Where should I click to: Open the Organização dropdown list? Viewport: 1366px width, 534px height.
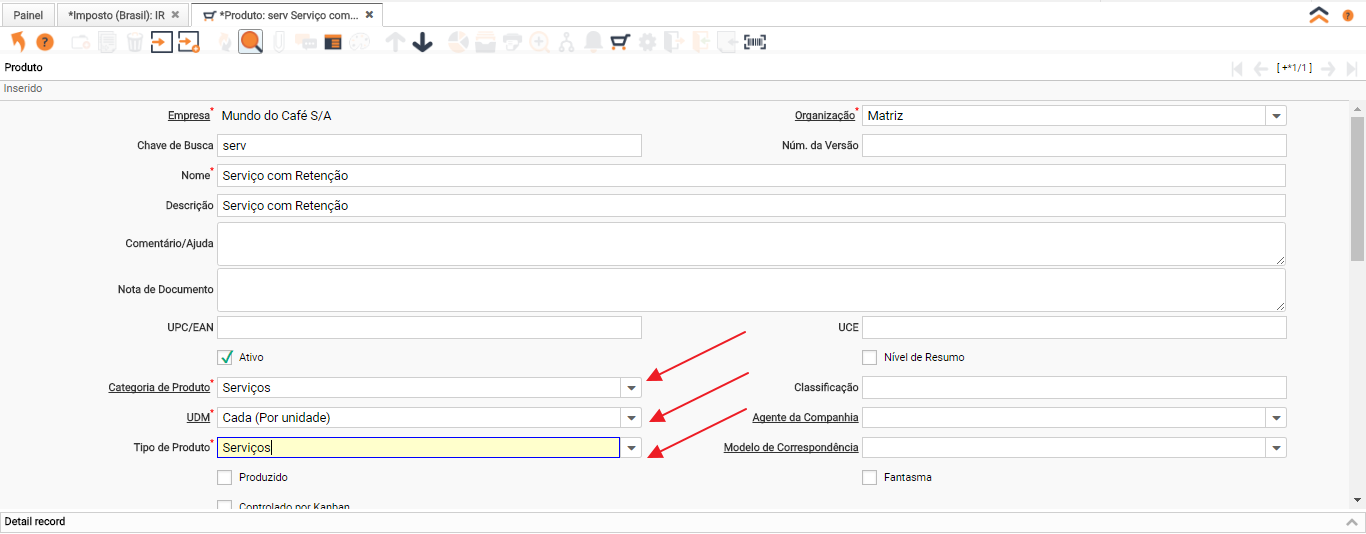coord(1276,116)
